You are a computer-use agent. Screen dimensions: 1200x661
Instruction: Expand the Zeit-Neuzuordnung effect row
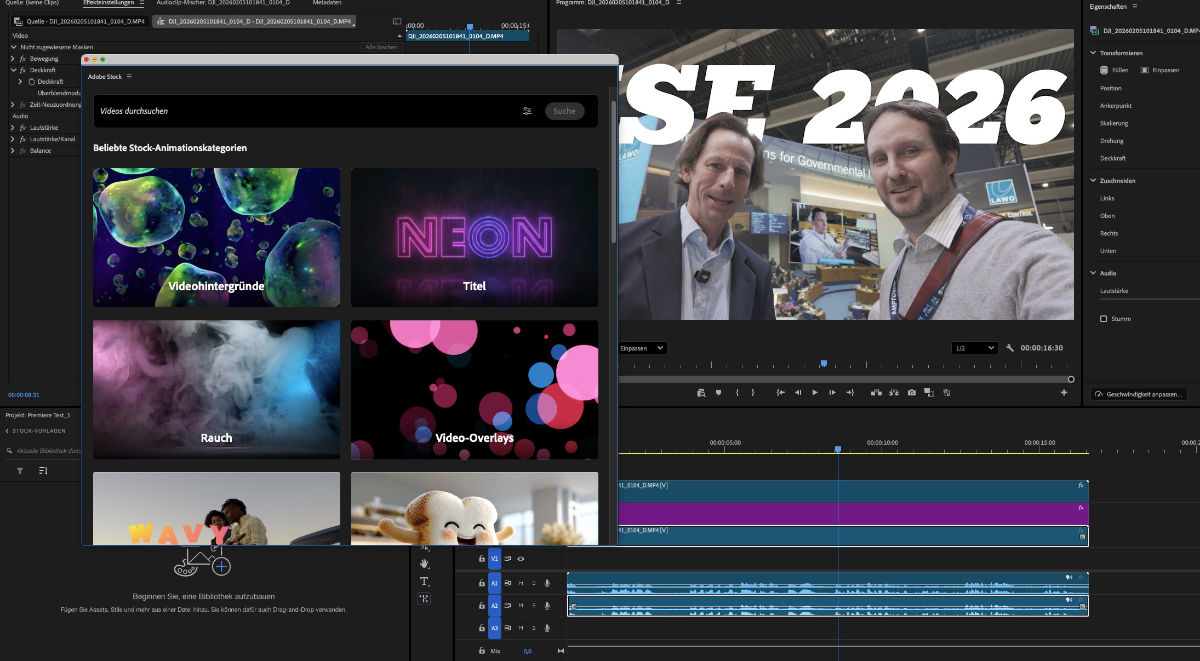pos(14,104)
